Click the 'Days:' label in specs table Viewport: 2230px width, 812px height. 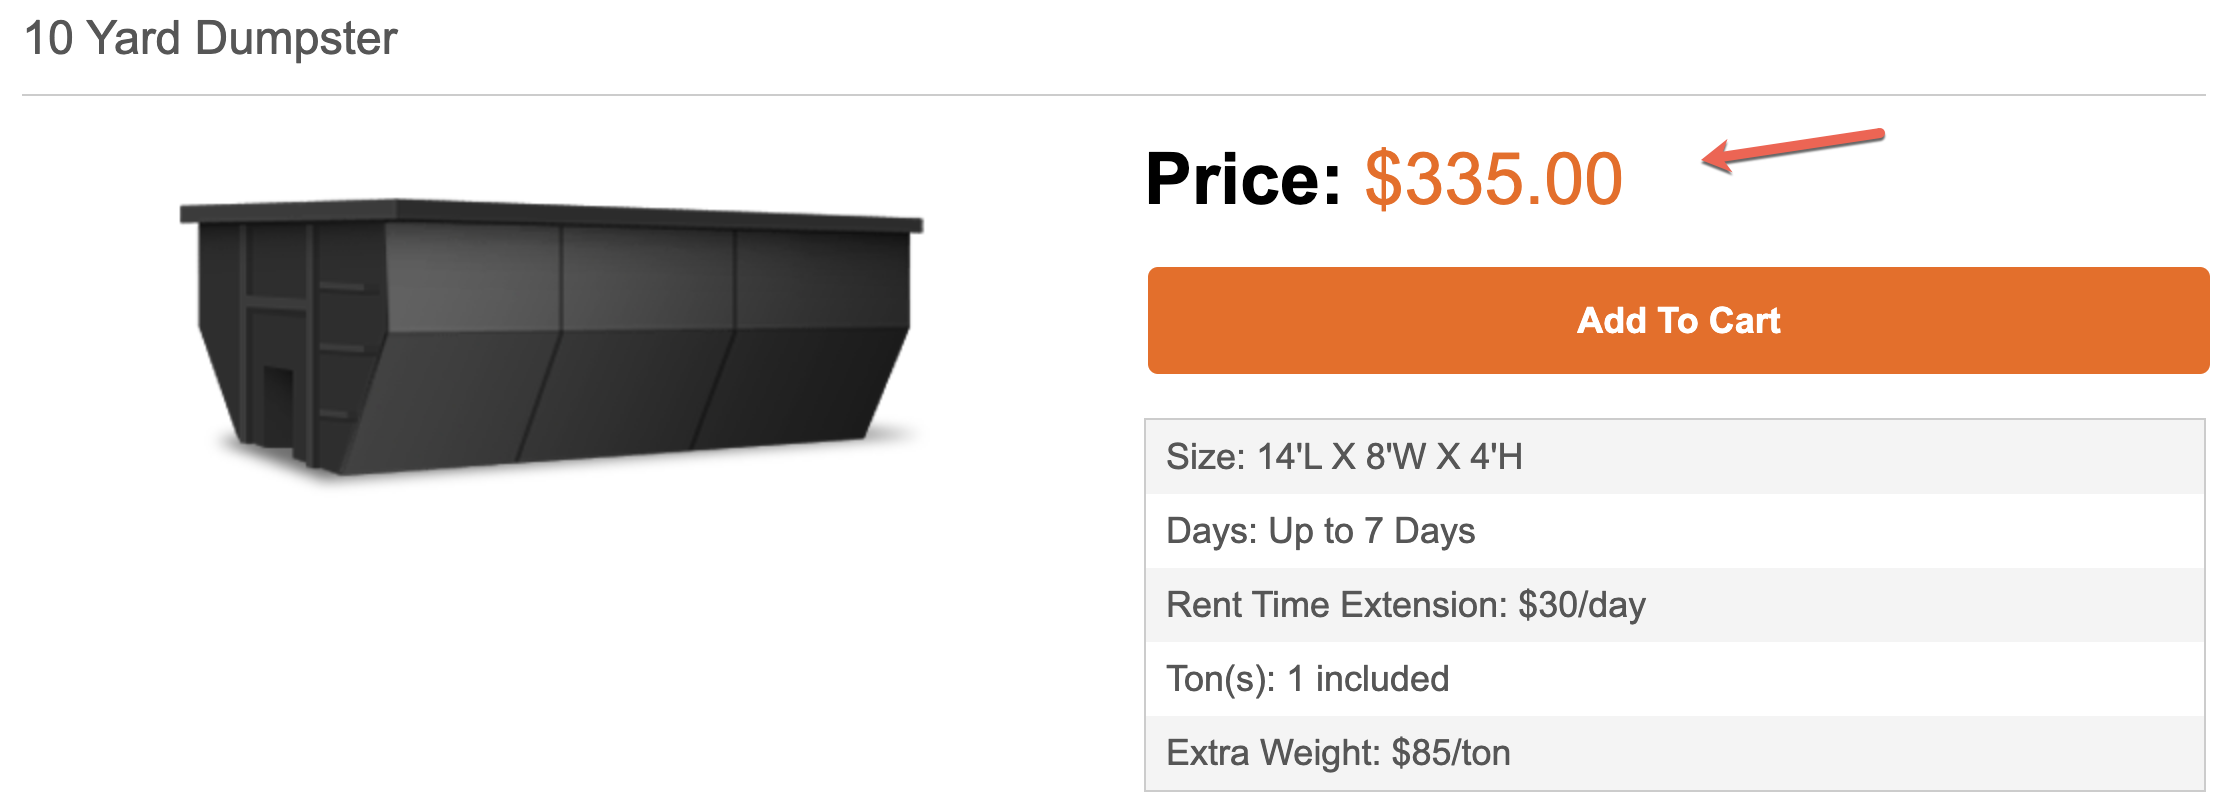tap(1210, 531)
